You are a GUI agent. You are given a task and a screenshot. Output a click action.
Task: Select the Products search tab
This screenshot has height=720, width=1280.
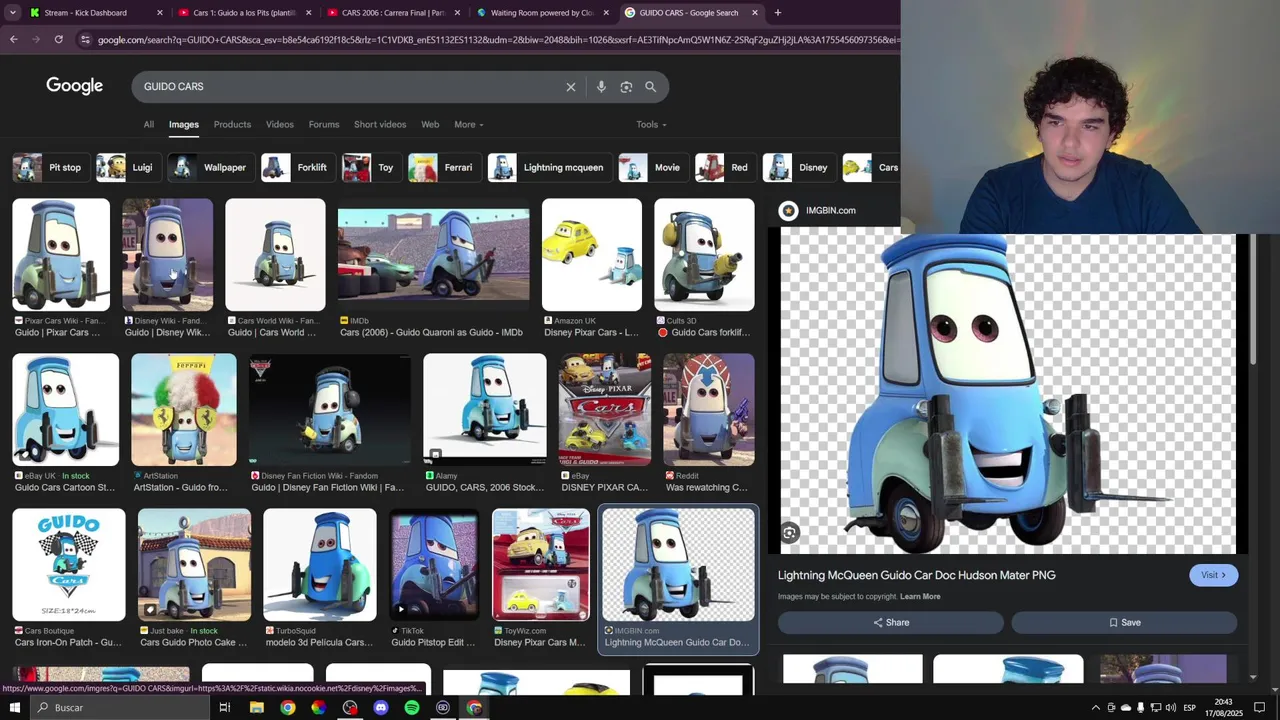pos(232,125)
